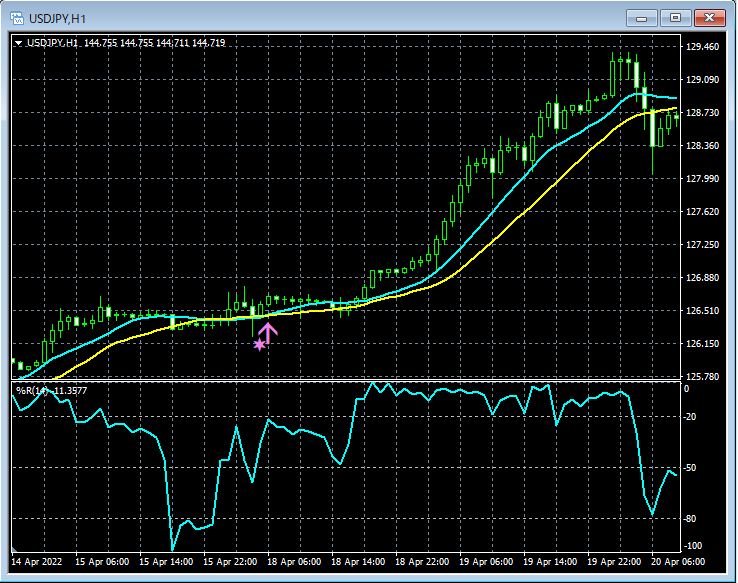
Task: Click the -100 level on %R scale
Action: pyautogui.click(x=692, y=546)
